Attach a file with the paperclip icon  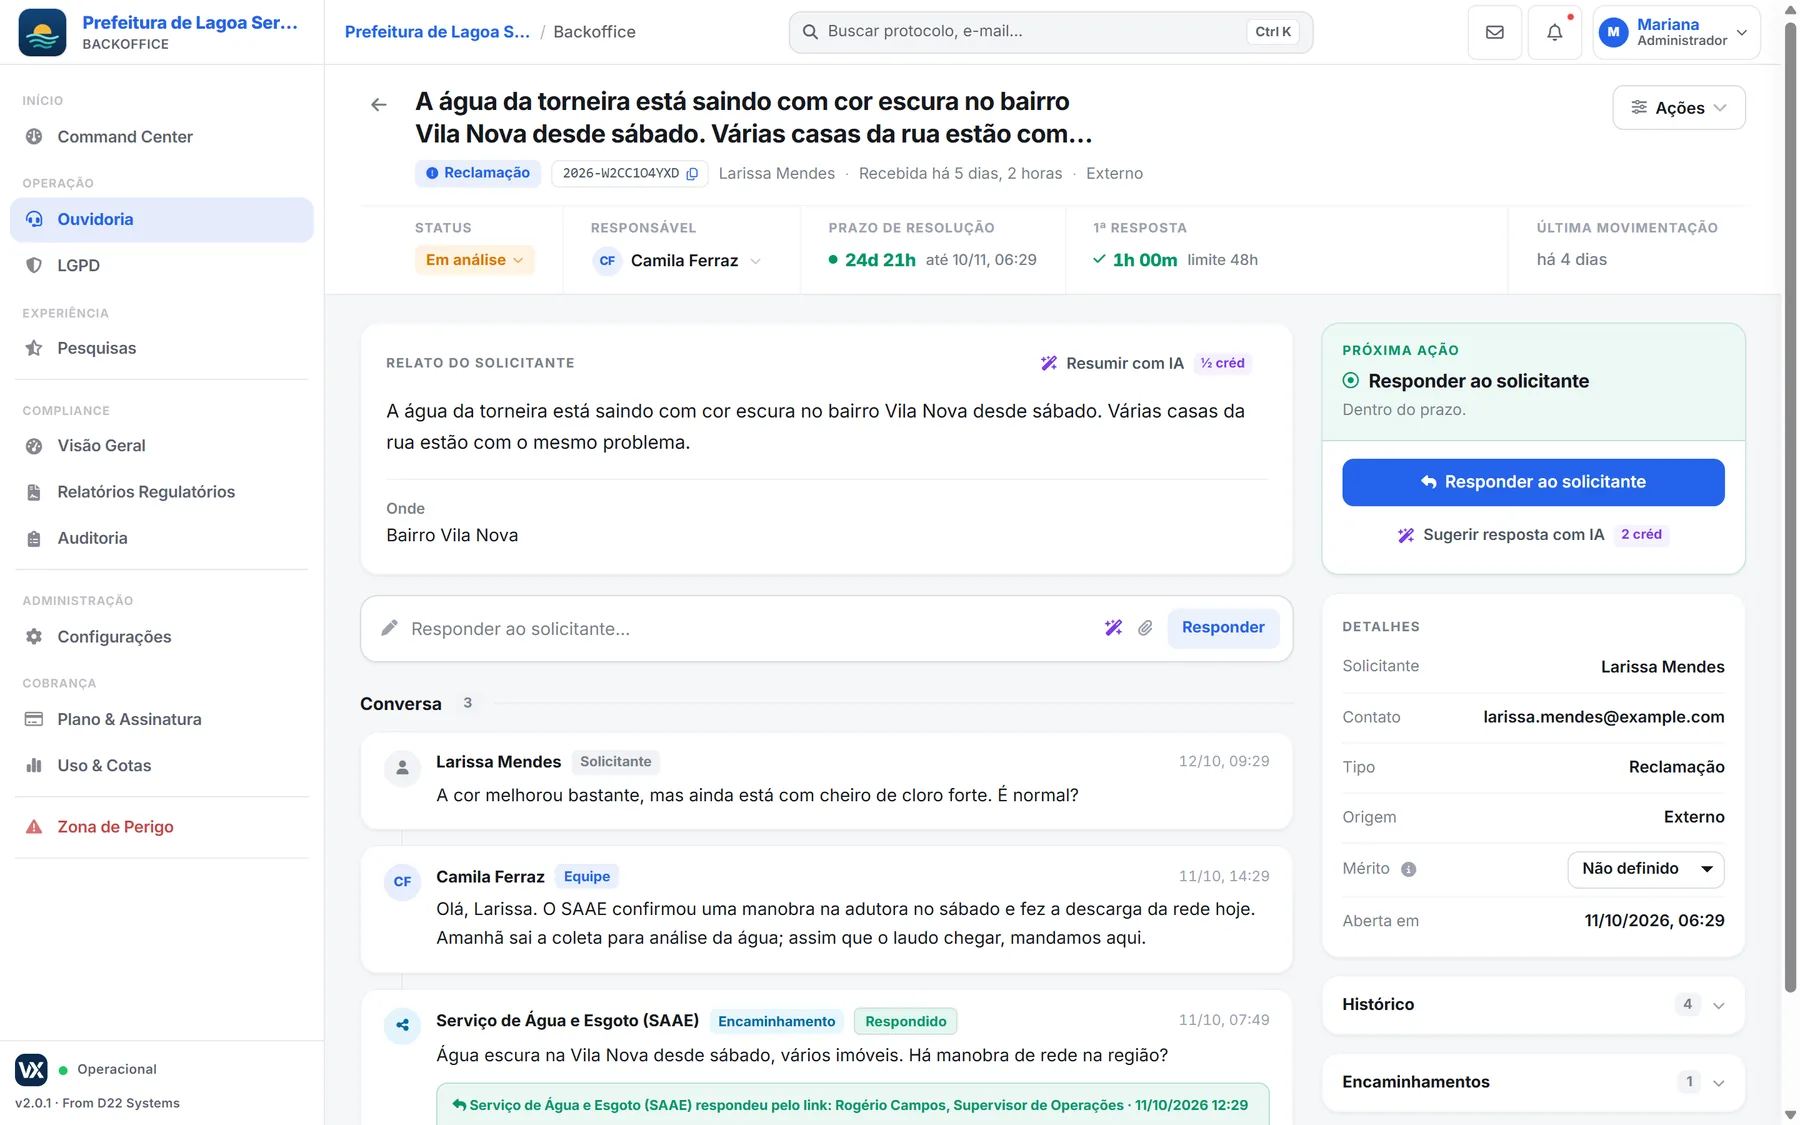click(1146, 628)
